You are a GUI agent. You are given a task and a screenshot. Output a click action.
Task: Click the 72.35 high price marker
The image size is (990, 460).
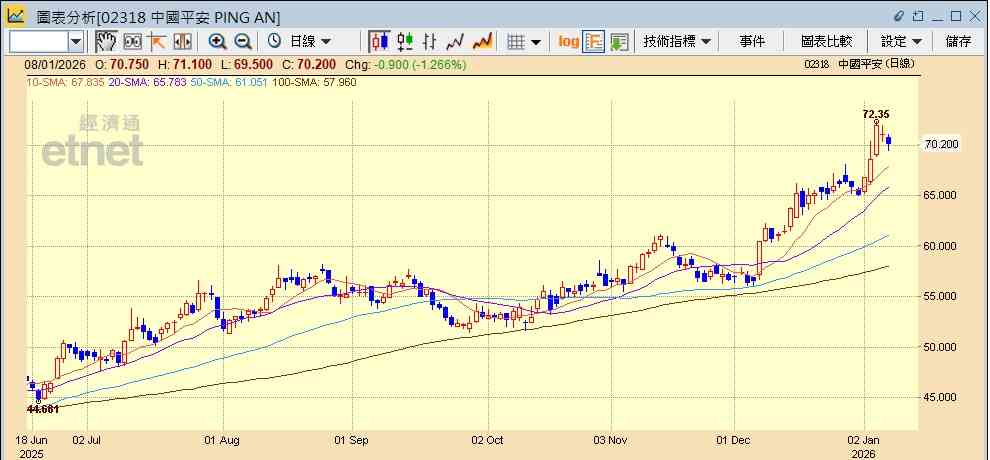(x=876, y=114)
